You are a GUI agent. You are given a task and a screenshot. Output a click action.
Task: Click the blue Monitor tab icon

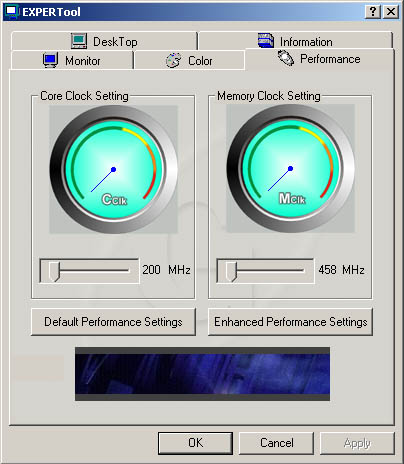pos(50,60)
